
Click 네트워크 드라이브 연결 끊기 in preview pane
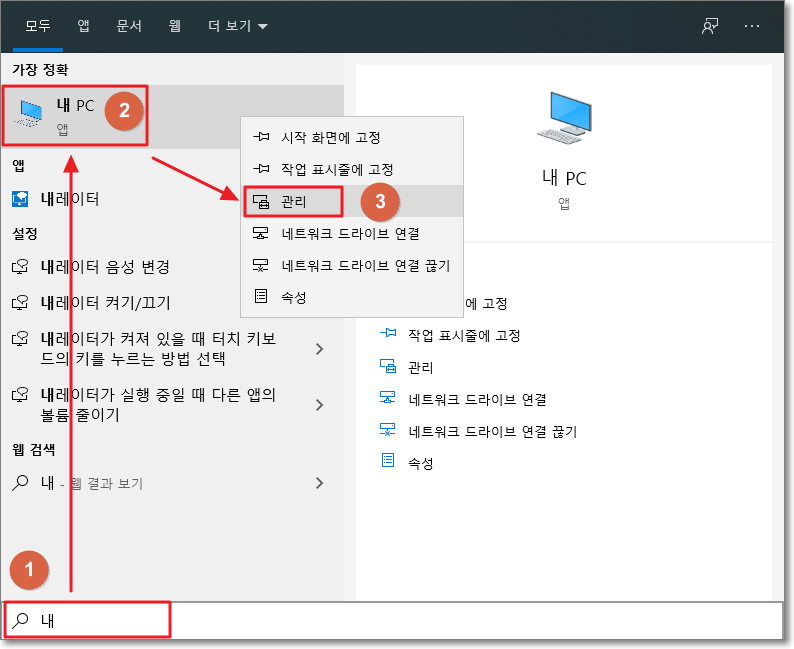pos(493,431)
